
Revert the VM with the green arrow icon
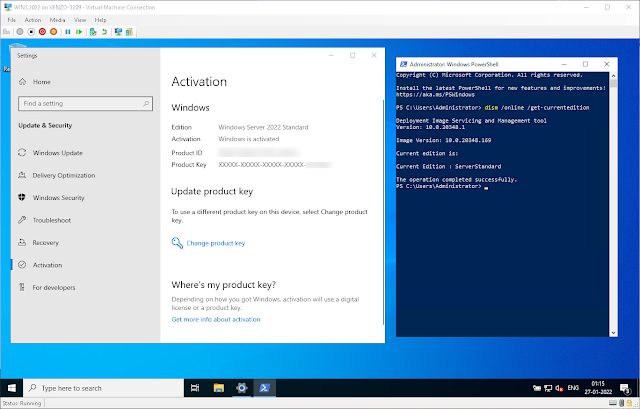coord(104,31)
